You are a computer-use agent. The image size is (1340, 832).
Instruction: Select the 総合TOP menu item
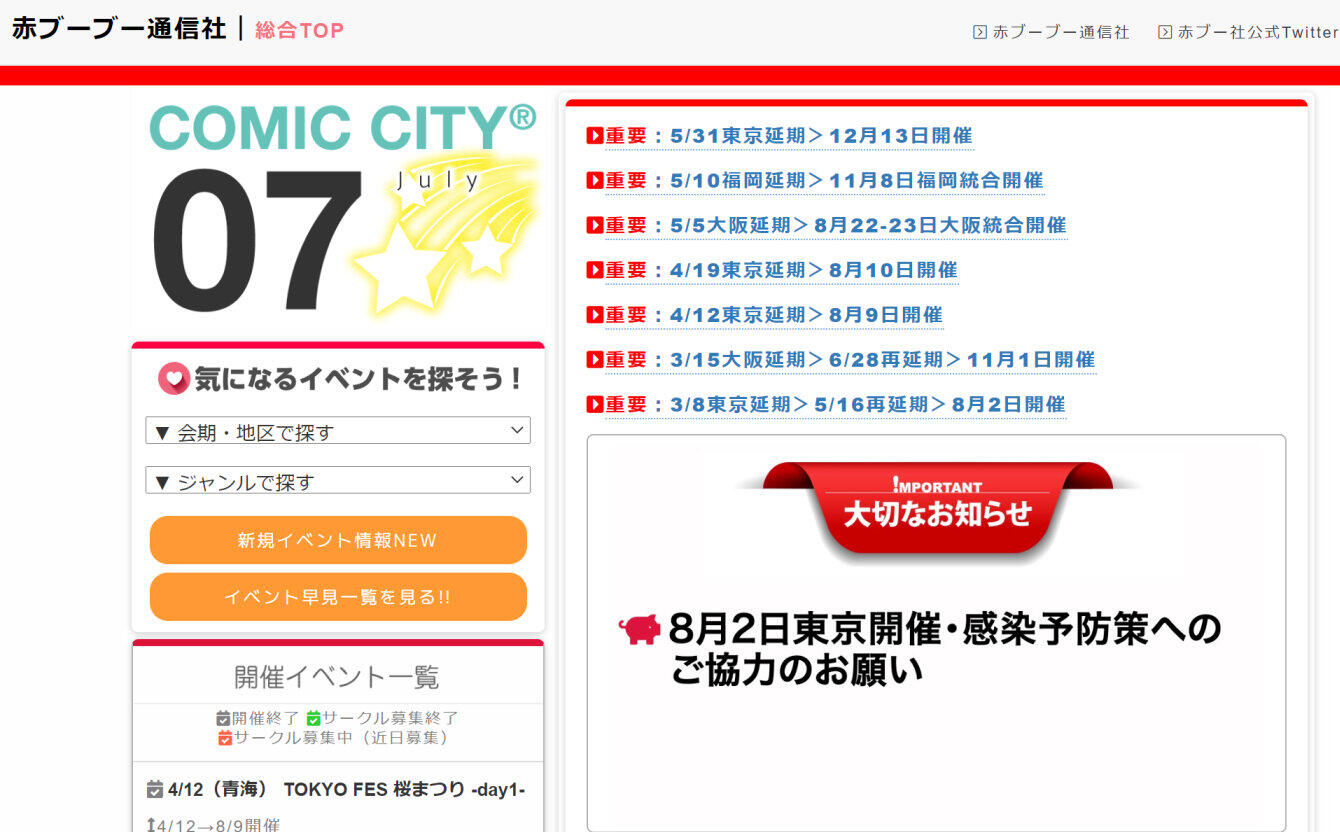(297, 29)
